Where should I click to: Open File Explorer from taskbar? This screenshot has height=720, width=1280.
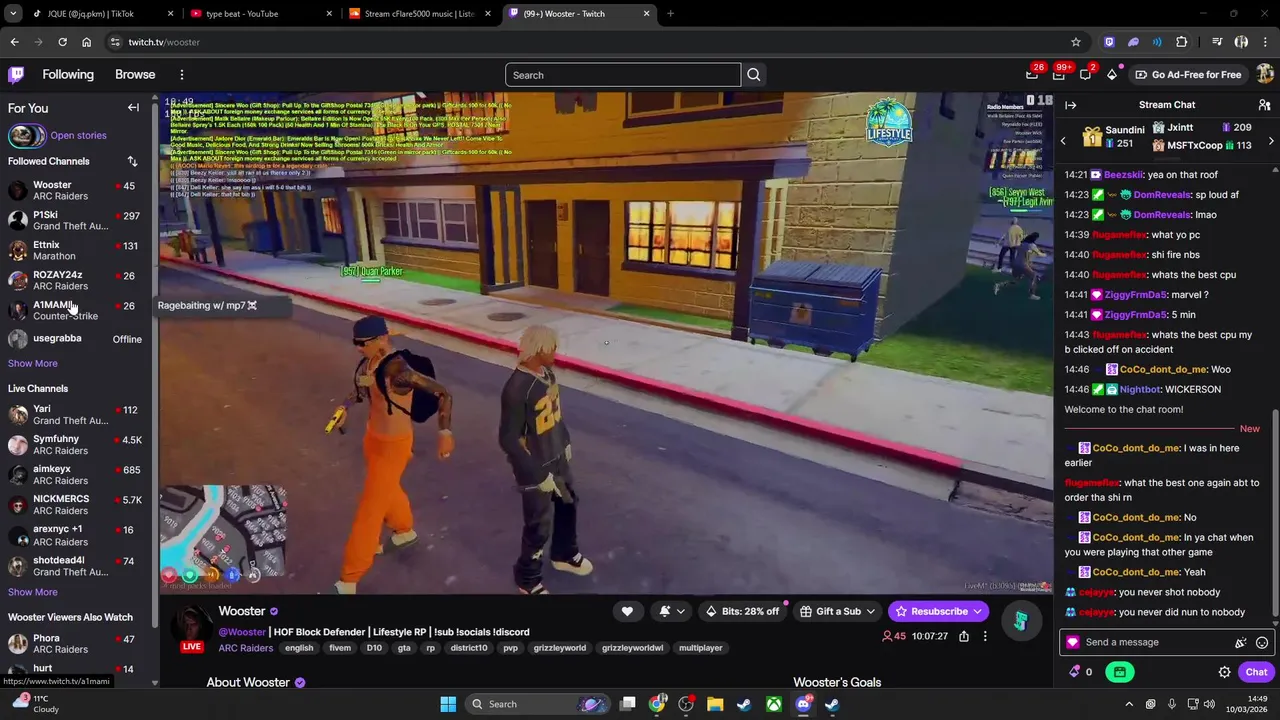[x=715, y=704]
